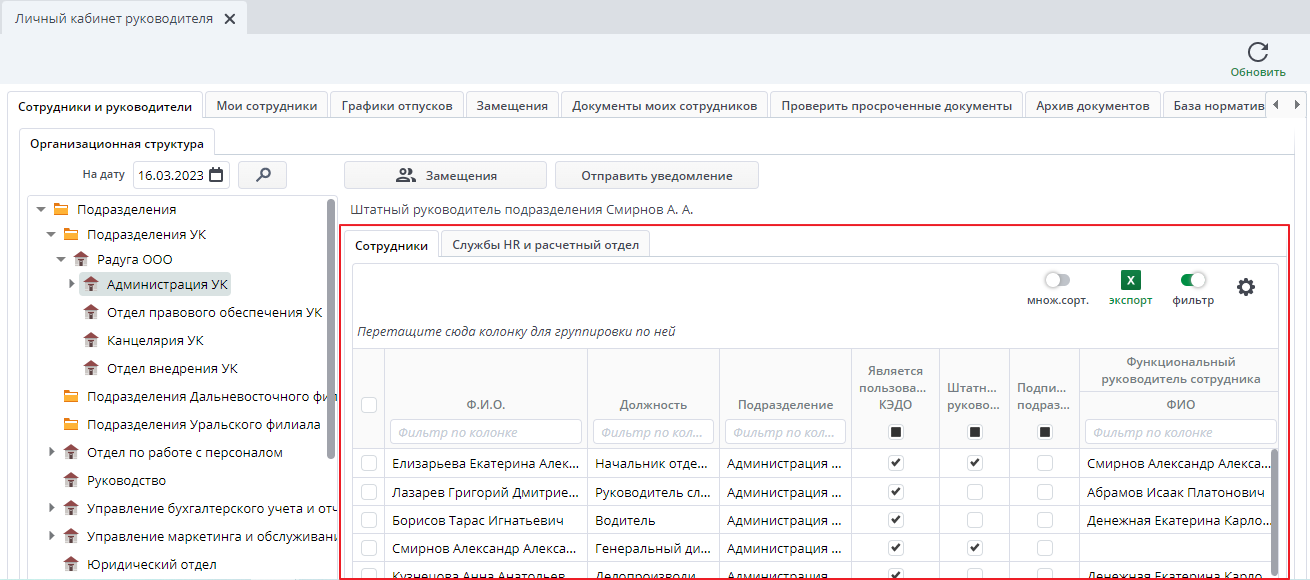Click Подразделения УК folder icon
The height and width of the screenshot is (580, 1310).
pyautogui.click(x=71, y=234)
